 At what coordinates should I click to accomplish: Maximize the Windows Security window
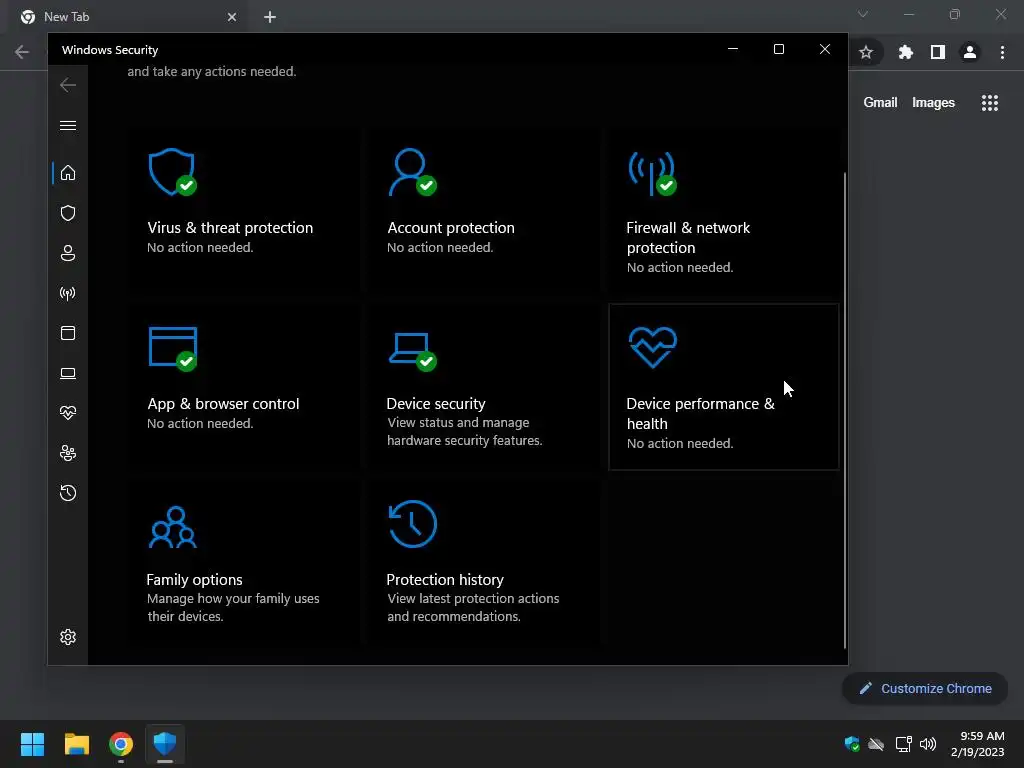(778, 49)
